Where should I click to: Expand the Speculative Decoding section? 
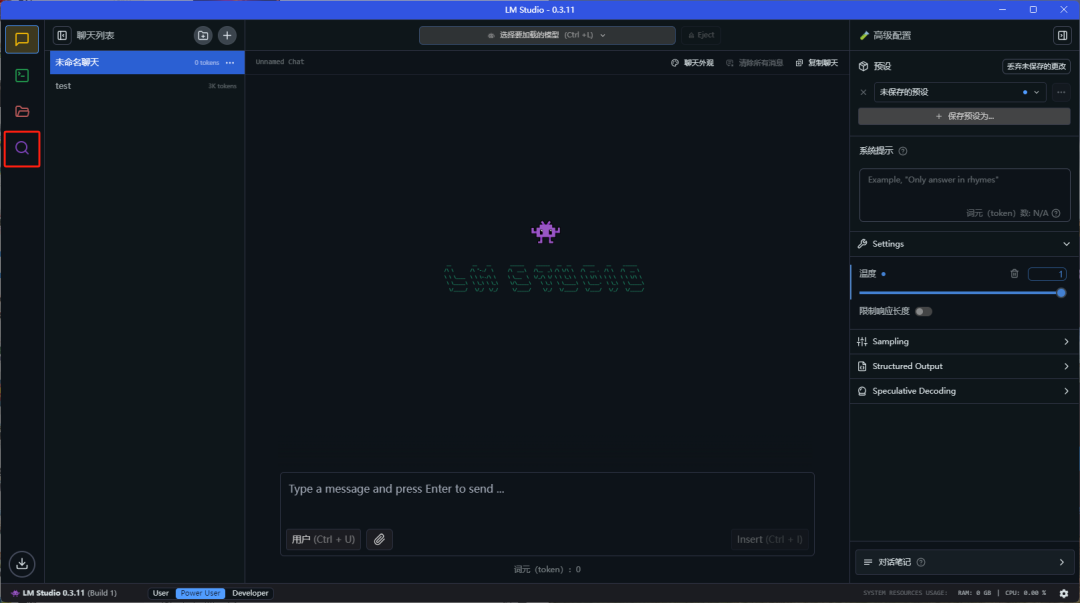pos(964,391)
